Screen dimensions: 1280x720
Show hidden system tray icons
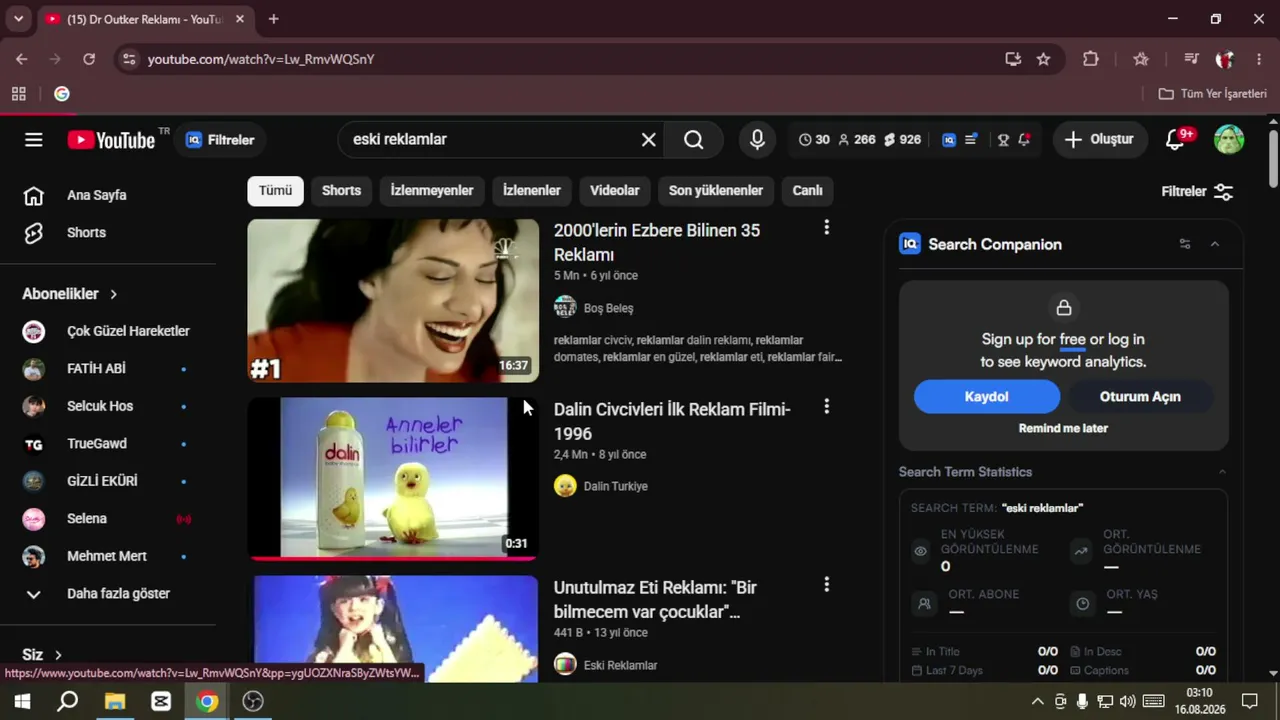click(x=1038, y=701)
